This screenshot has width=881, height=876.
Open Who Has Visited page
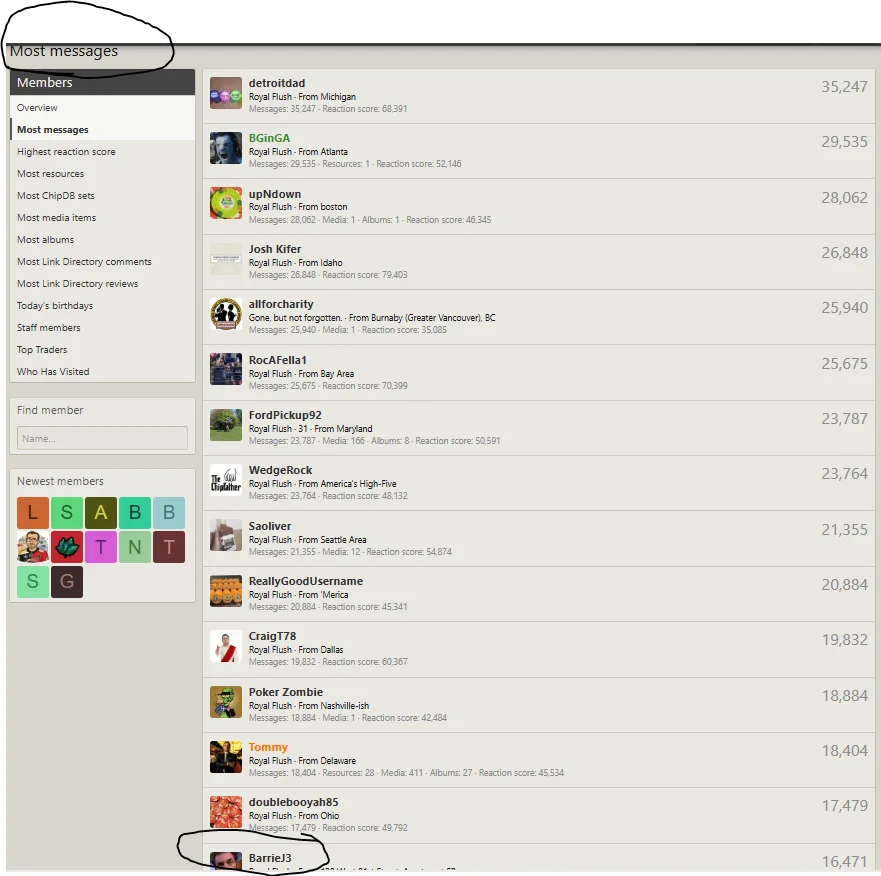pyautogui.click(x=53, y=371)
